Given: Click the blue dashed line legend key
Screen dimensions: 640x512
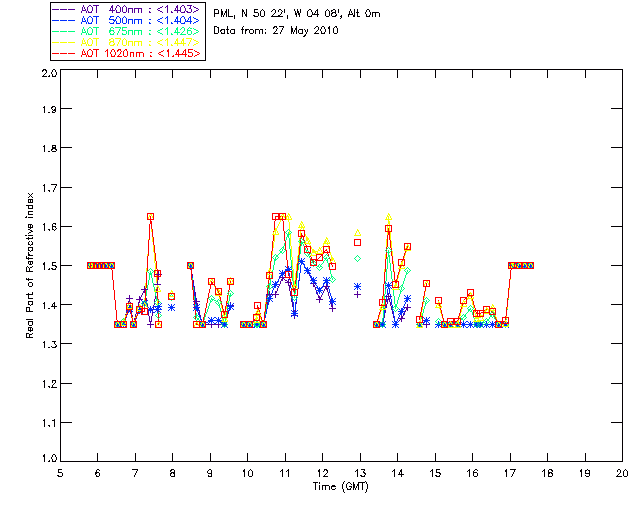Looking at the screenshot, I should pyautogui.click(x=64, y=20).
